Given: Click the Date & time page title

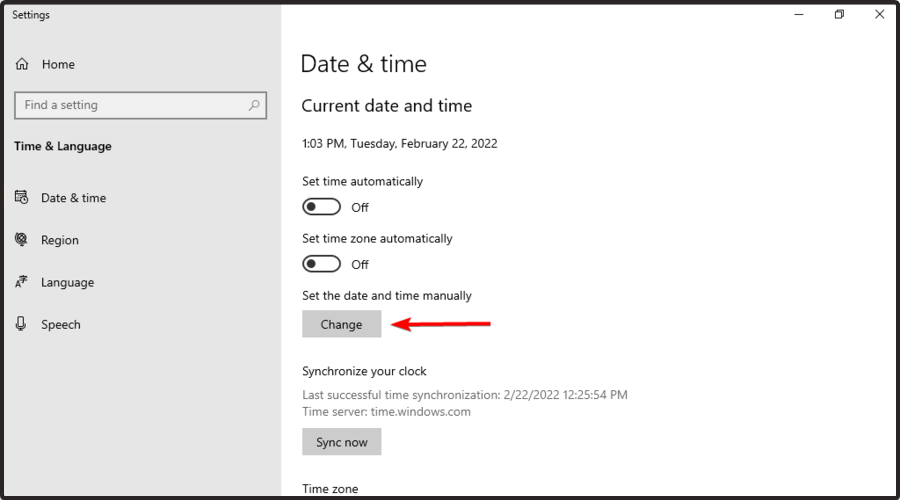Looking at the screenshot, I should click(363, 64).
